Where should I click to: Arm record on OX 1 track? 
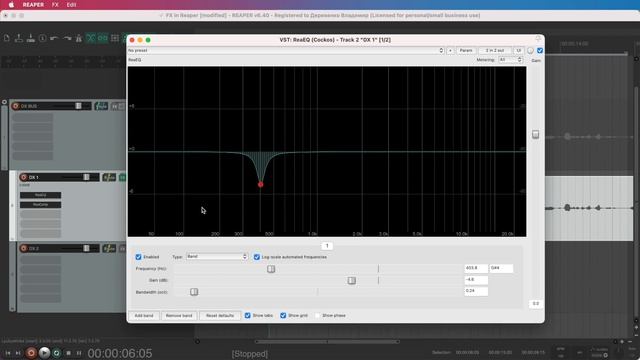pos(23,177)
